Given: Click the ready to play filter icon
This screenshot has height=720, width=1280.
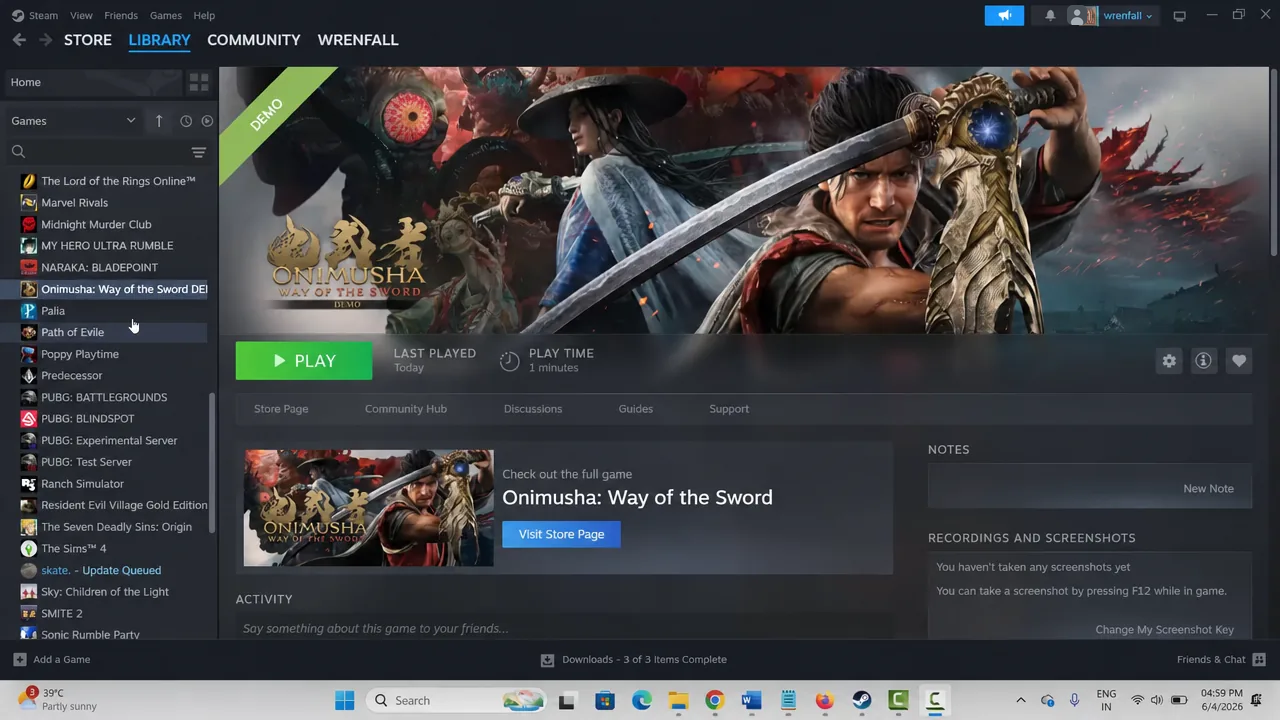Looking at the screenshot, I should click(x=207, y=121).
